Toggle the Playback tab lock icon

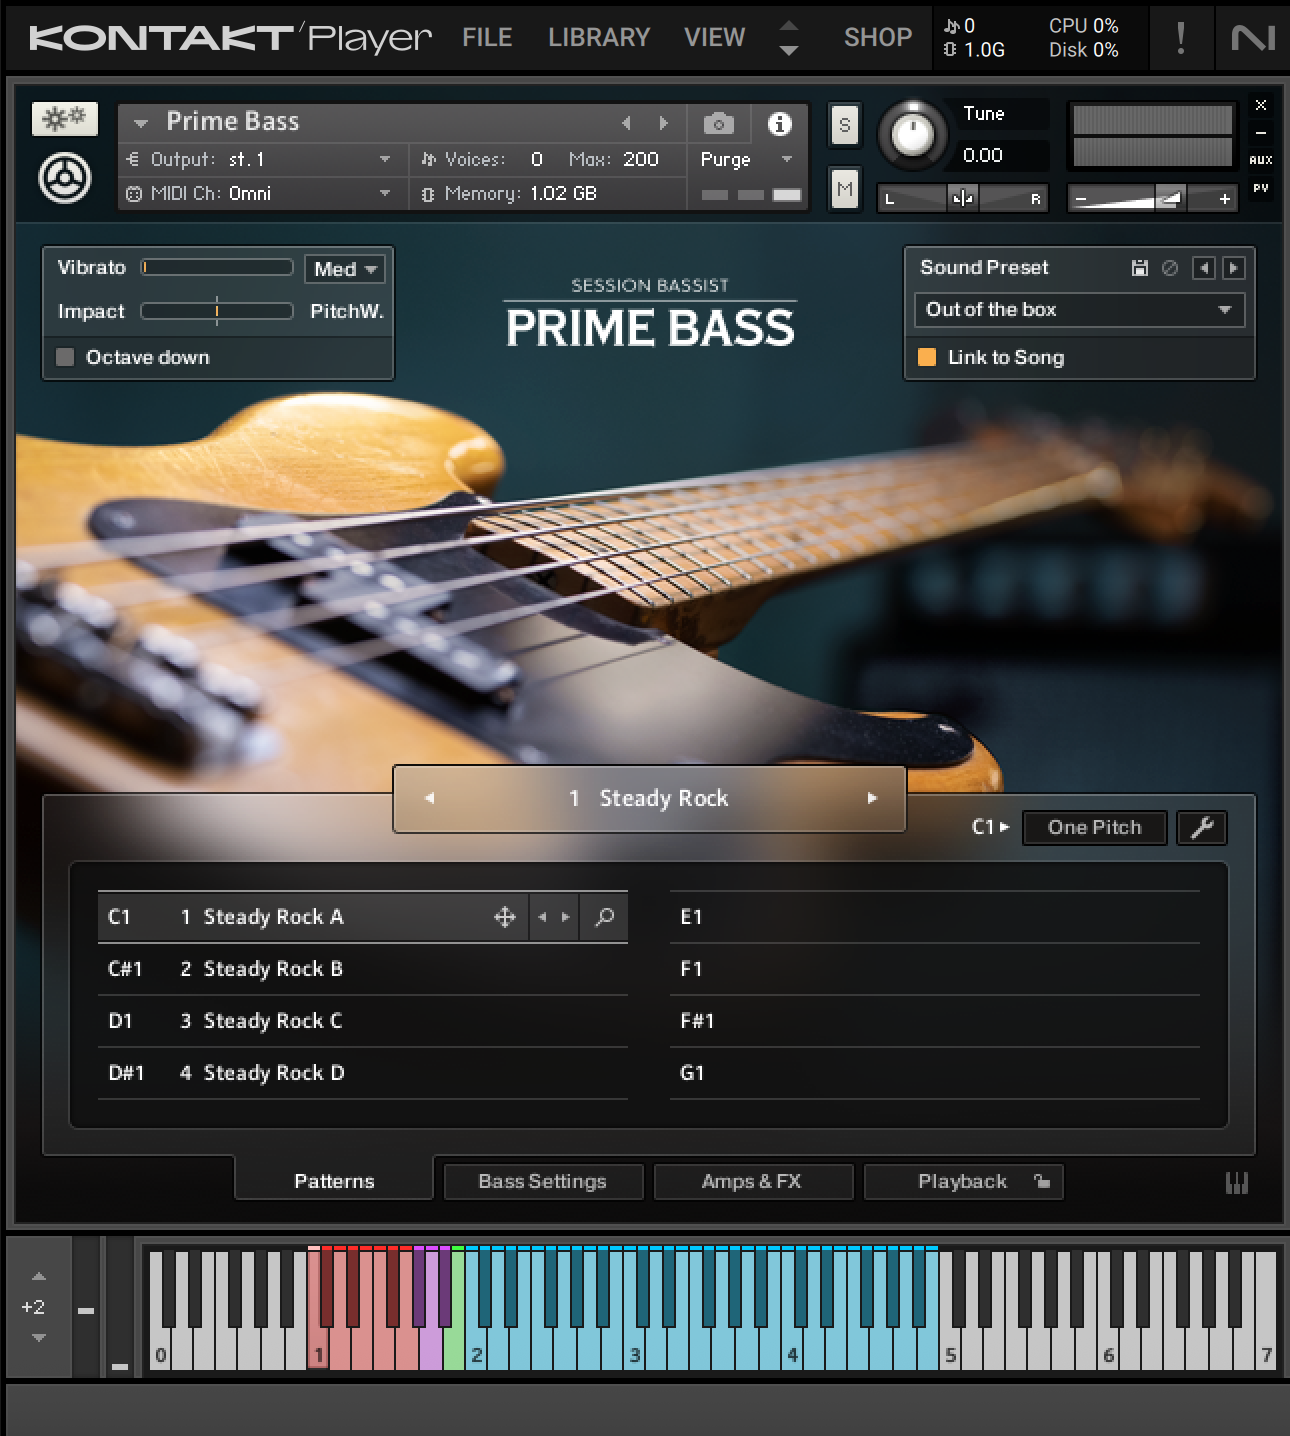[x=1042, y=1181]
